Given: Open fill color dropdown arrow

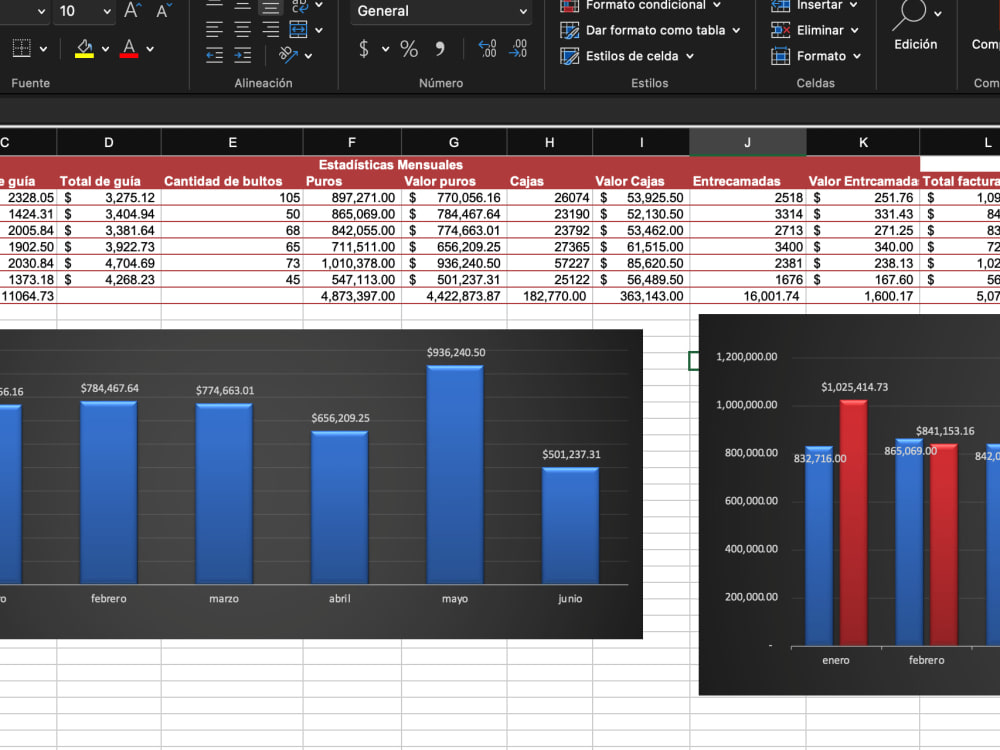Looking at the screenshot, I should (x=105, y=48).
